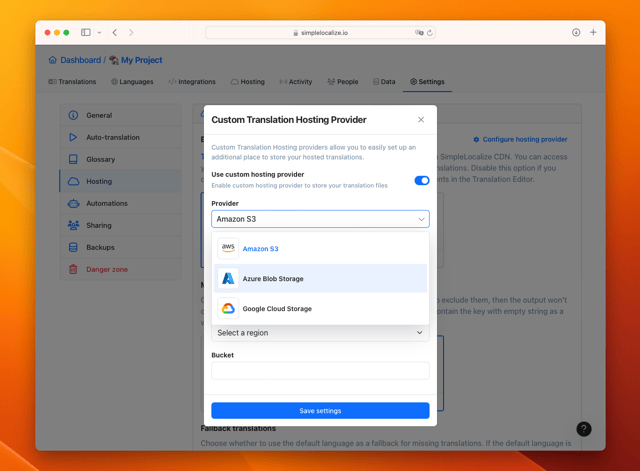Click the Glossary book icon

click(x=73, y=159)
